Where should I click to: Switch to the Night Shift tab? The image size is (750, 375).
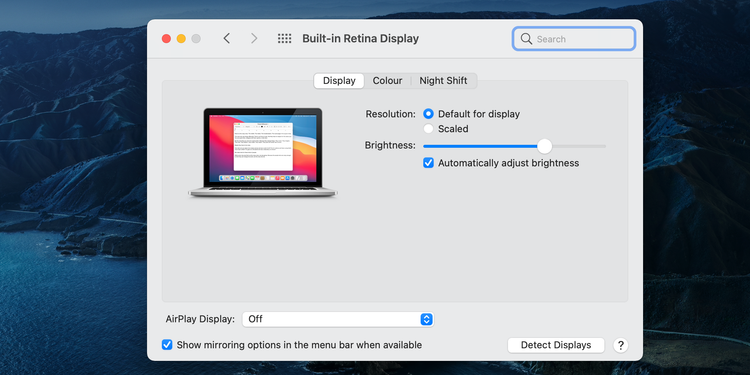coord(443,81)
